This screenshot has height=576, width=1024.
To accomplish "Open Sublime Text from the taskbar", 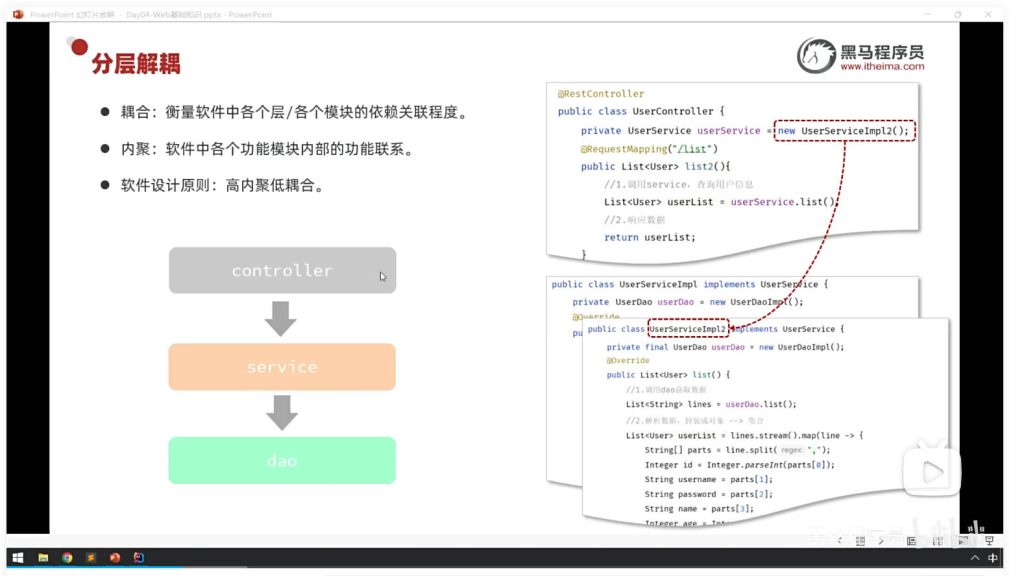I will (x=91, y=557).
